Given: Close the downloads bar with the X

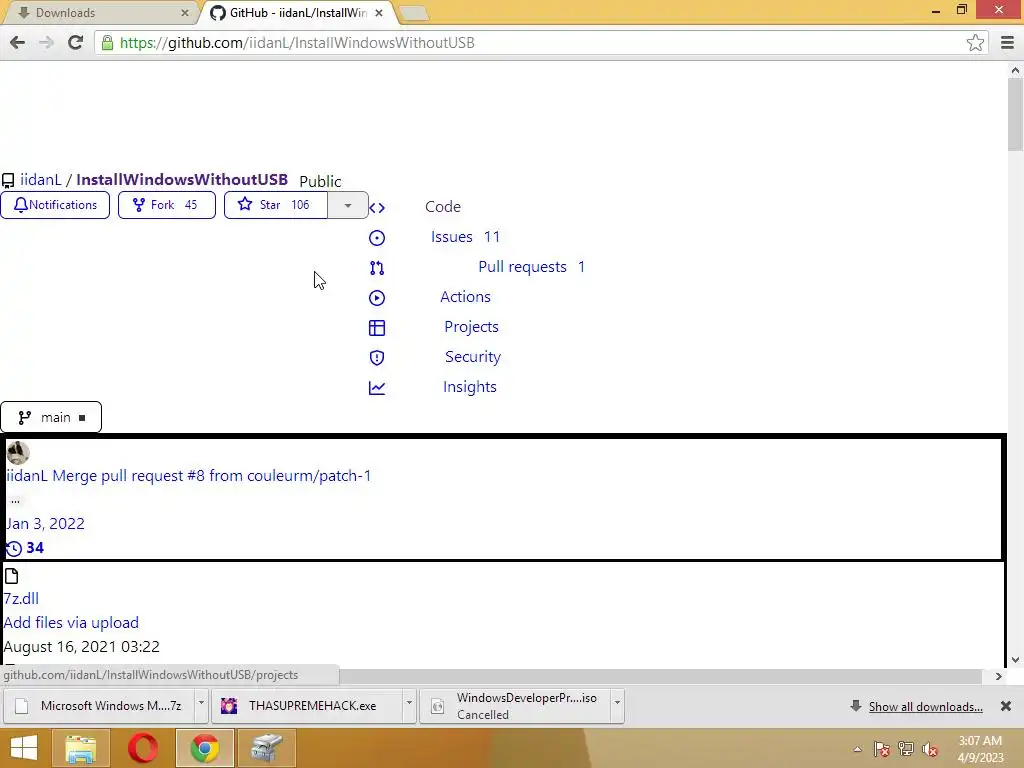Looking at the screenshot, I should [x=1006, y=706].
